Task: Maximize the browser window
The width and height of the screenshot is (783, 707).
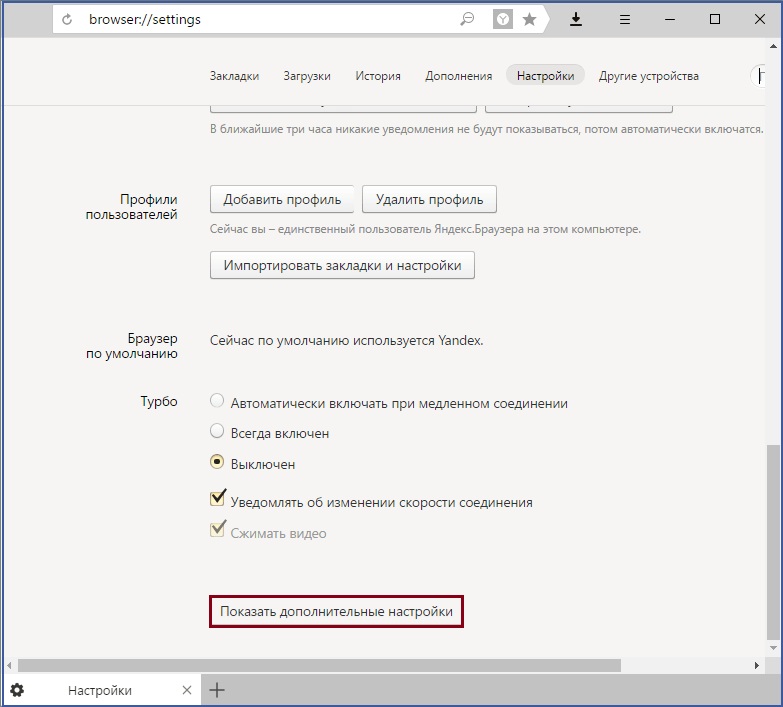Action: click(715, 19)
